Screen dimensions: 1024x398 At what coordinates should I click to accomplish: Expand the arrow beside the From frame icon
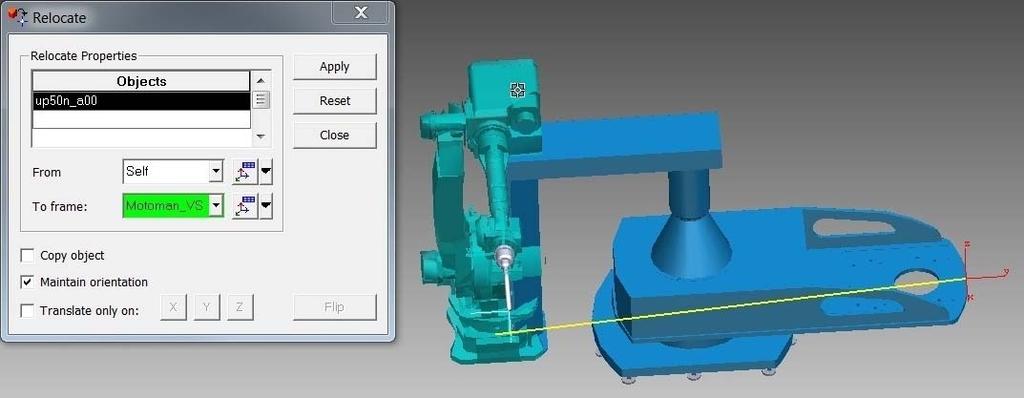coord(266,173)
